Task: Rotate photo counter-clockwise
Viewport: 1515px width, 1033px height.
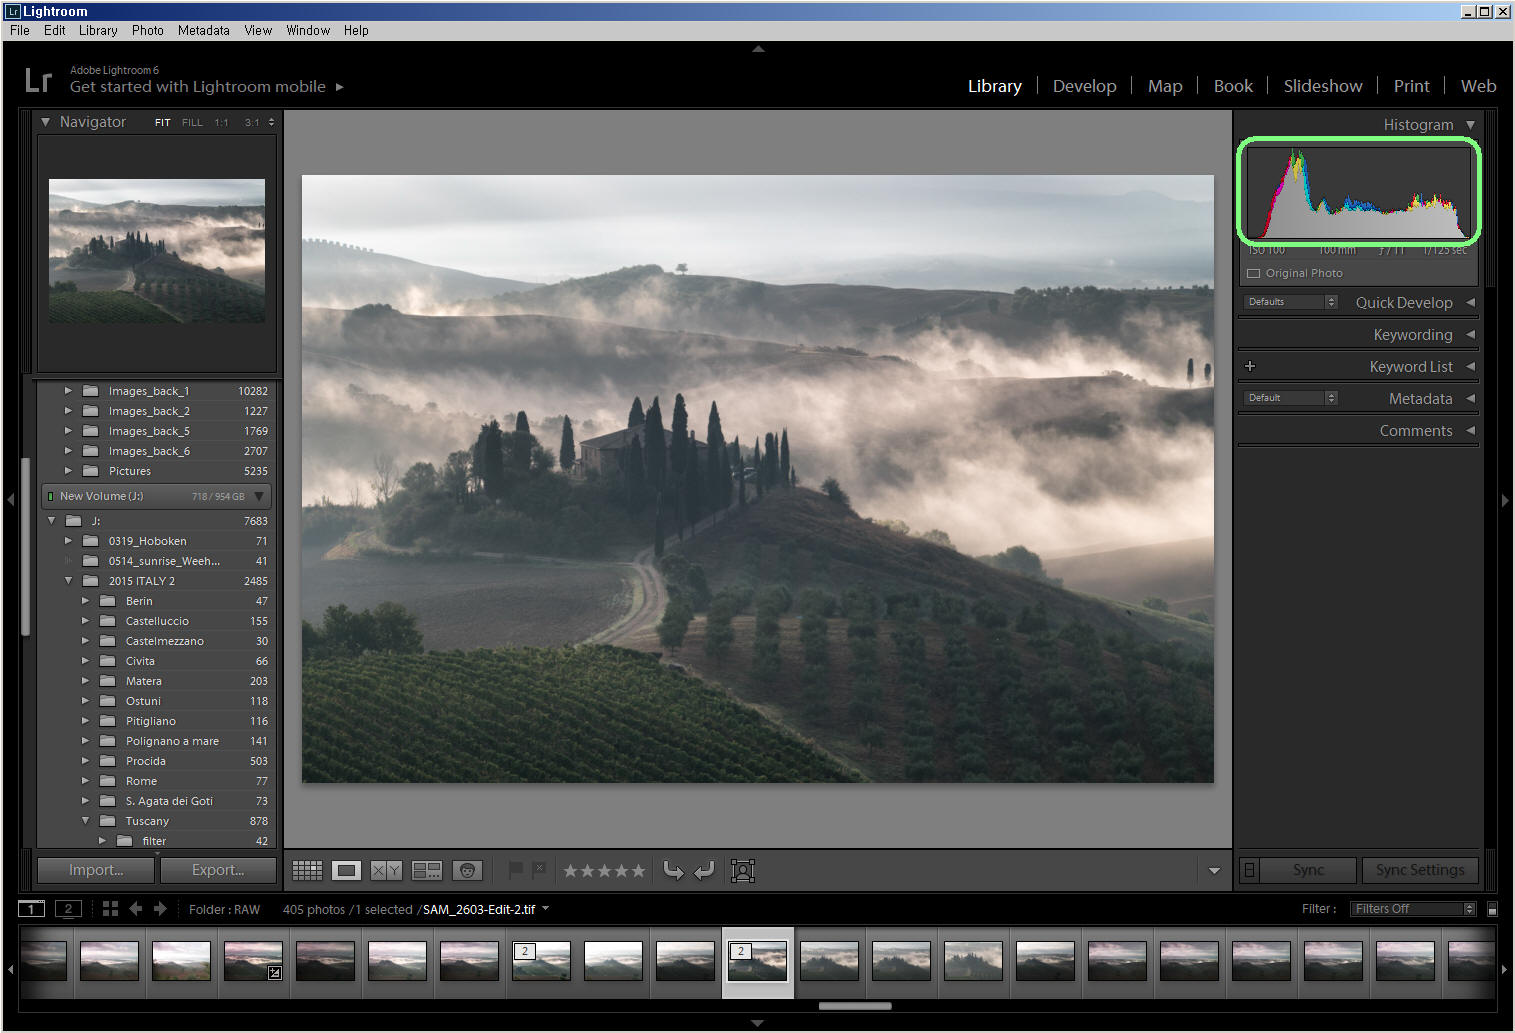Action: point(674,871)
